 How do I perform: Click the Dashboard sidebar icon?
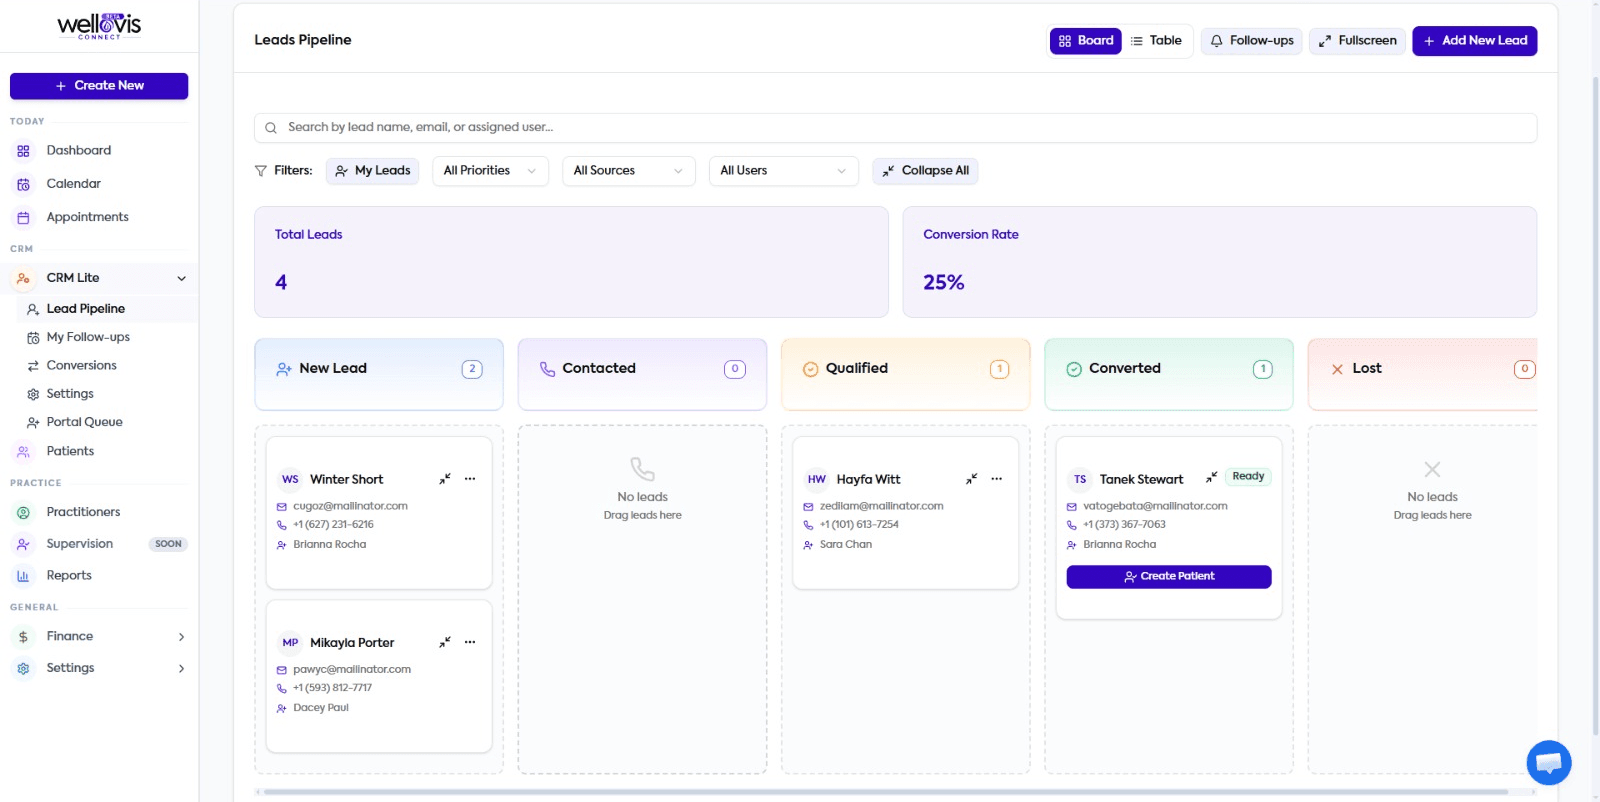(x=23, y=151)
